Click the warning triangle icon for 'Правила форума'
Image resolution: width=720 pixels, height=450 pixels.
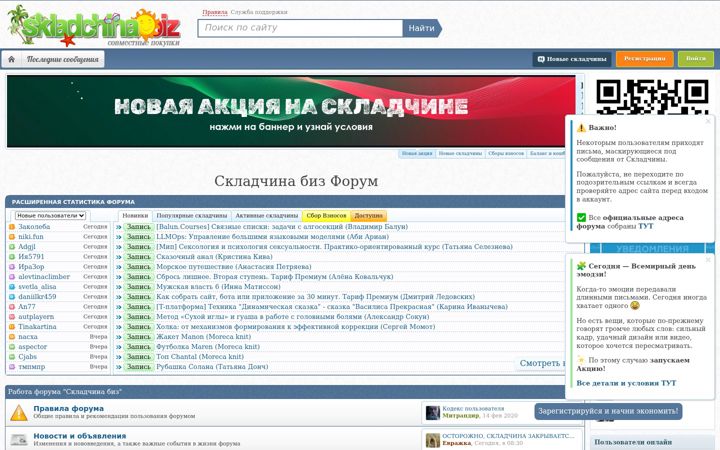19,412
